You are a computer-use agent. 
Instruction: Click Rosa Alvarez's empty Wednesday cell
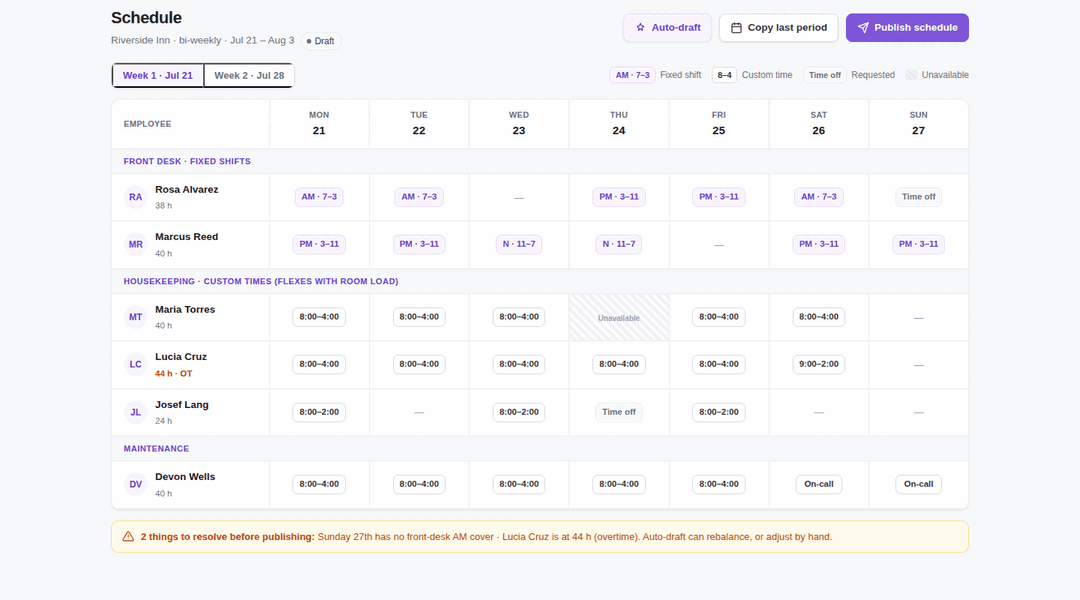[x=519, y=198]
